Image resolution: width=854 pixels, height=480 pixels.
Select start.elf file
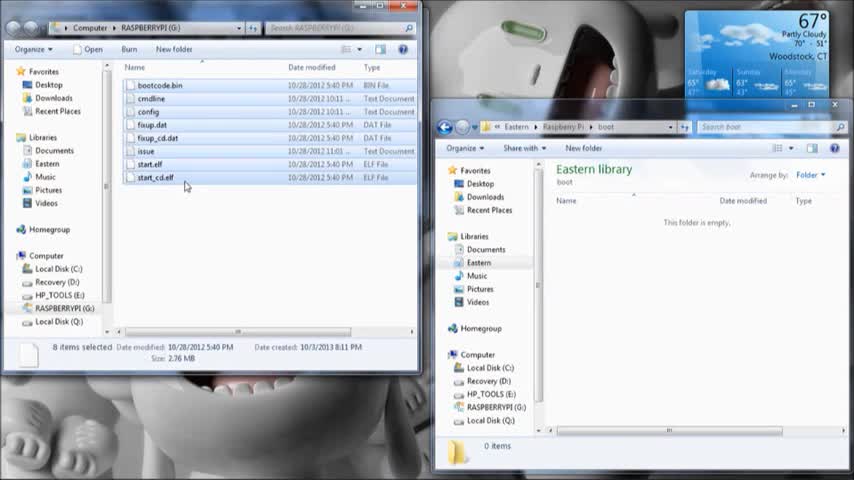tap(270, 164)
